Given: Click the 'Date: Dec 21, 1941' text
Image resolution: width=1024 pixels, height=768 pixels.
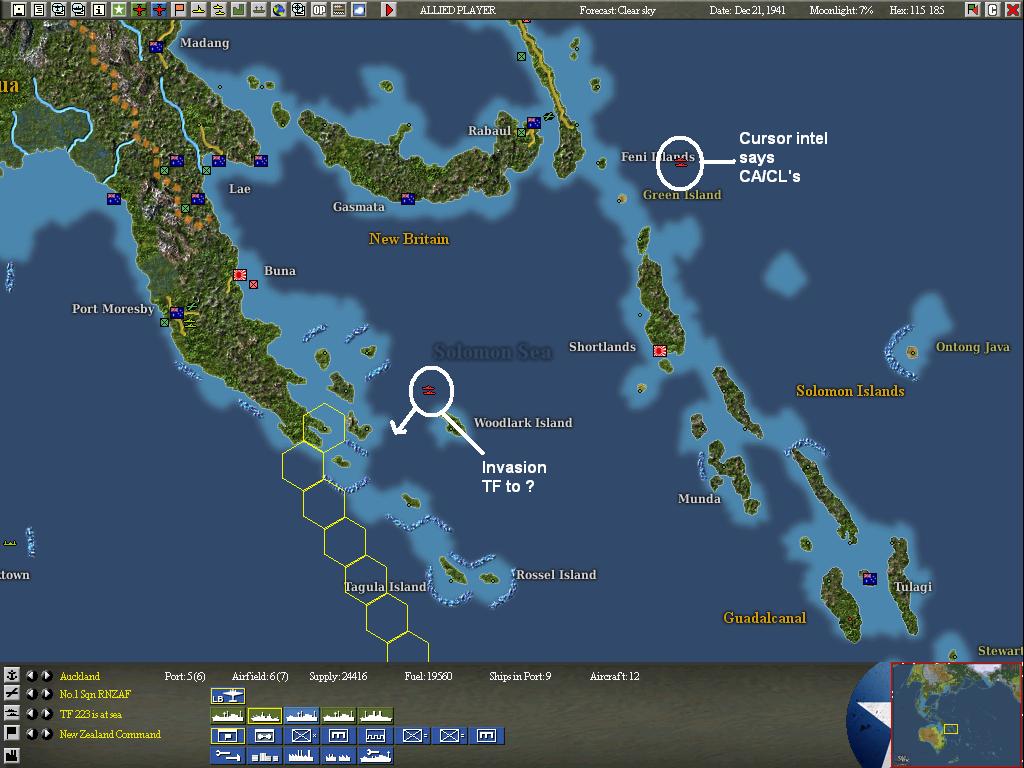Looking at the screenshot, I should pyautogui.click(x=748, y=10).
